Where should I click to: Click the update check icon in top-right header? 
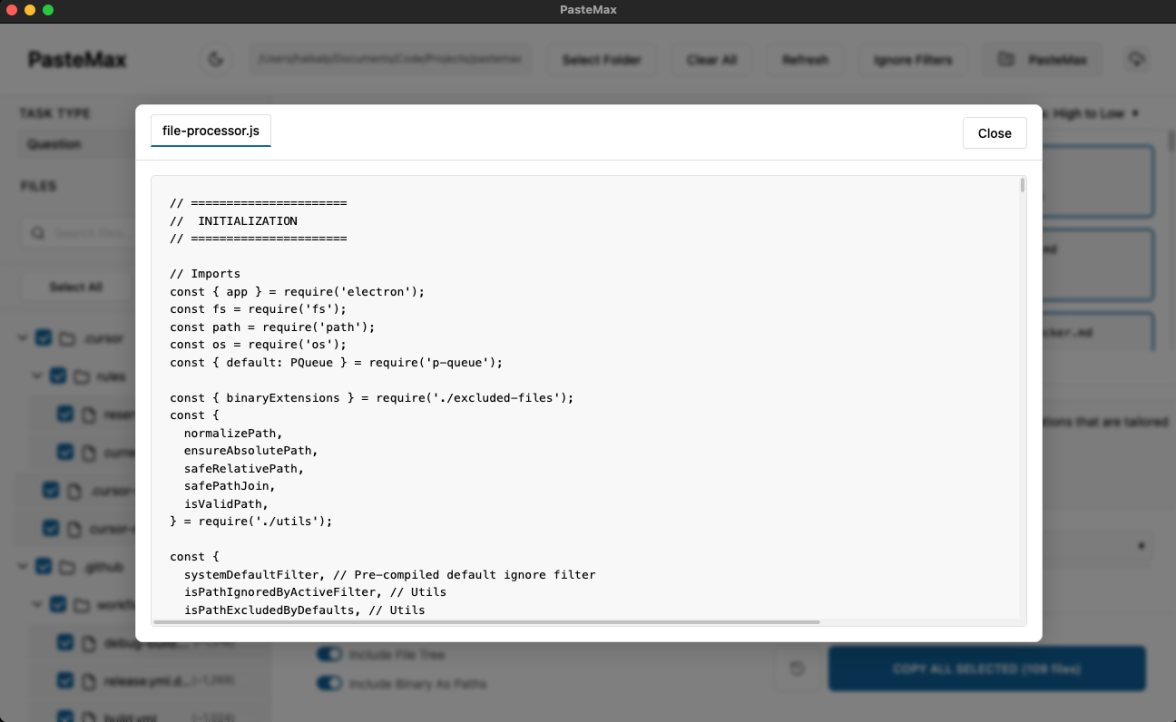(1136, 60)
